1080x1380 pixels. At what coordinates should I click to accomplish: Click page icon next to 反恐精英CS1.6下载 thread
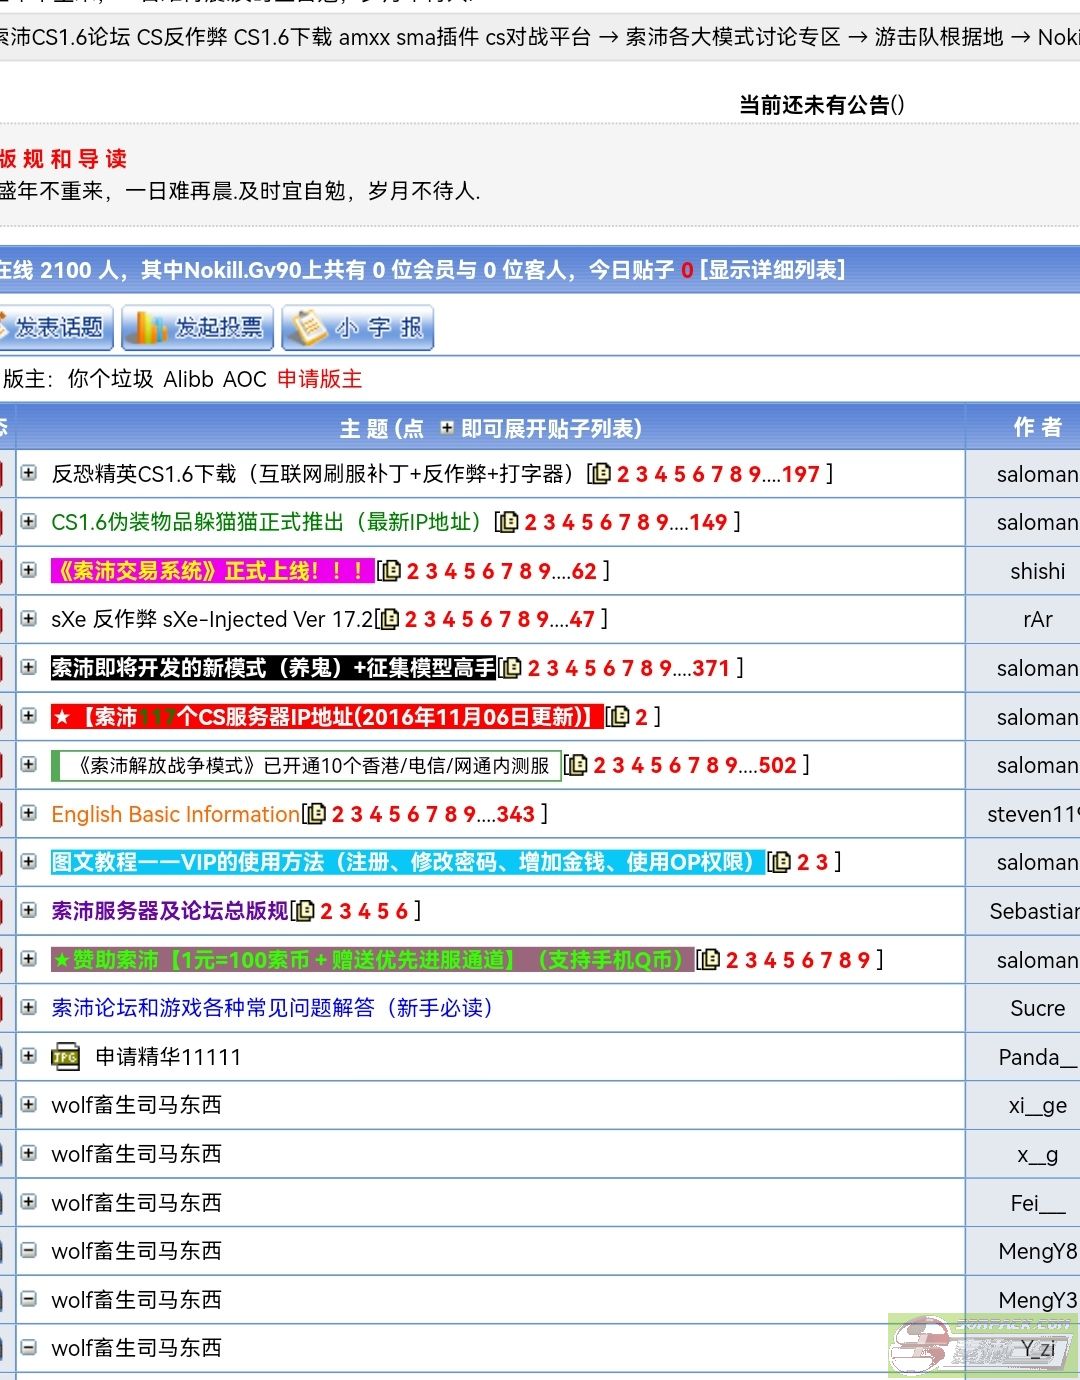coord(600,474)
